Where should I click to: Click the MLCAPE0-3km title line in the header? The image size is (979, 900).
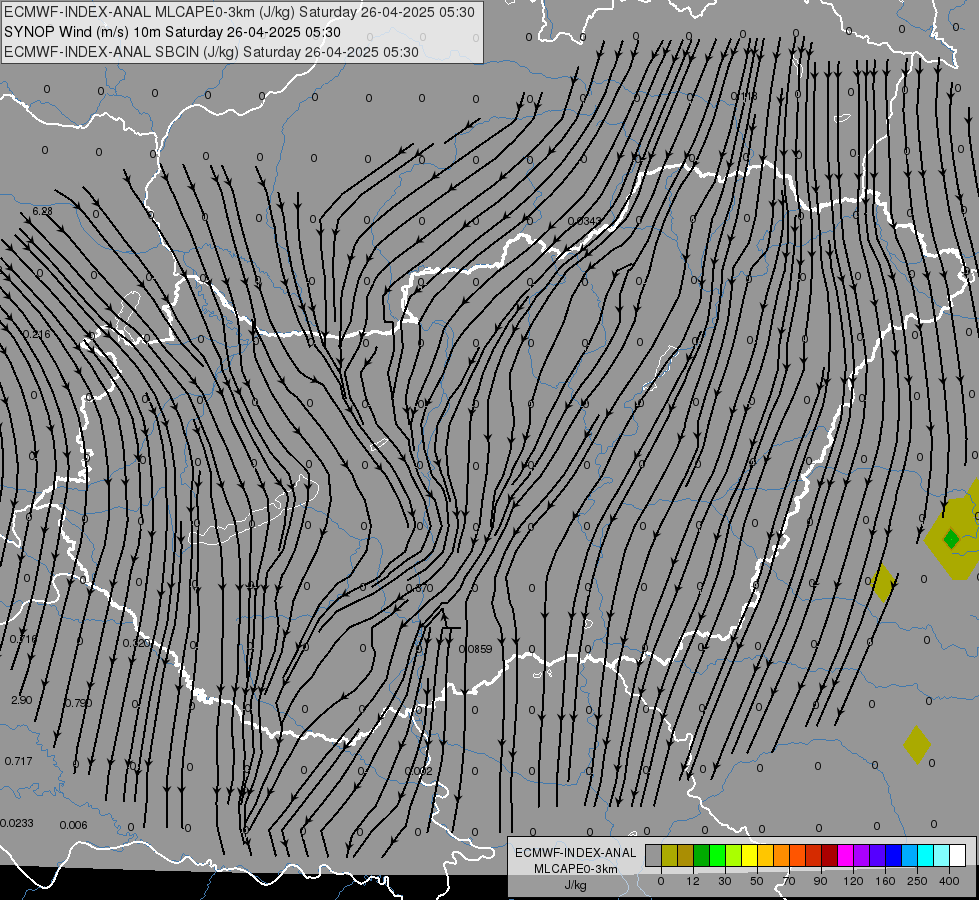[239, 12]
